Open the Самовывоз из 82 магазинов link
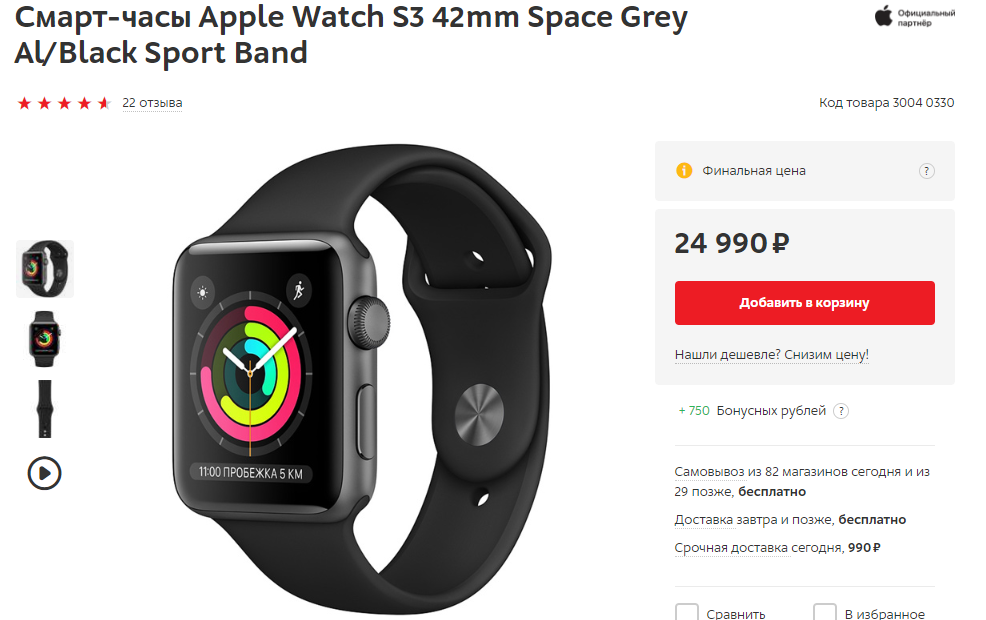Viewport: 986px width, 620px height. click(x=802, y=481)
